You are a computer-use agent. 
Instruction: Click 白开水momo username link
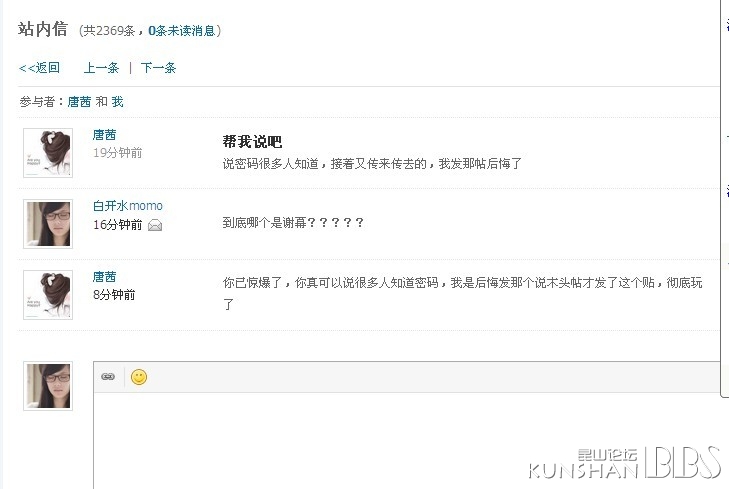coord(128,205)
